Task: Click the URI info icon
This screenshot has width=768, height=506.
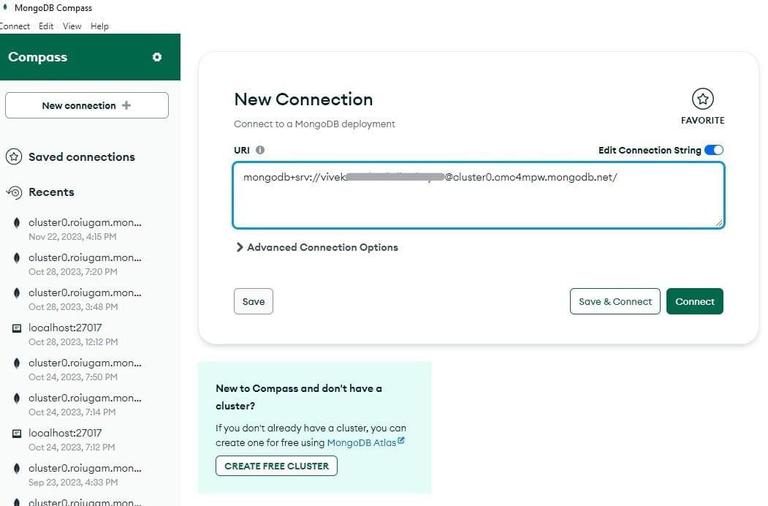Action: [x=260, y=150]
